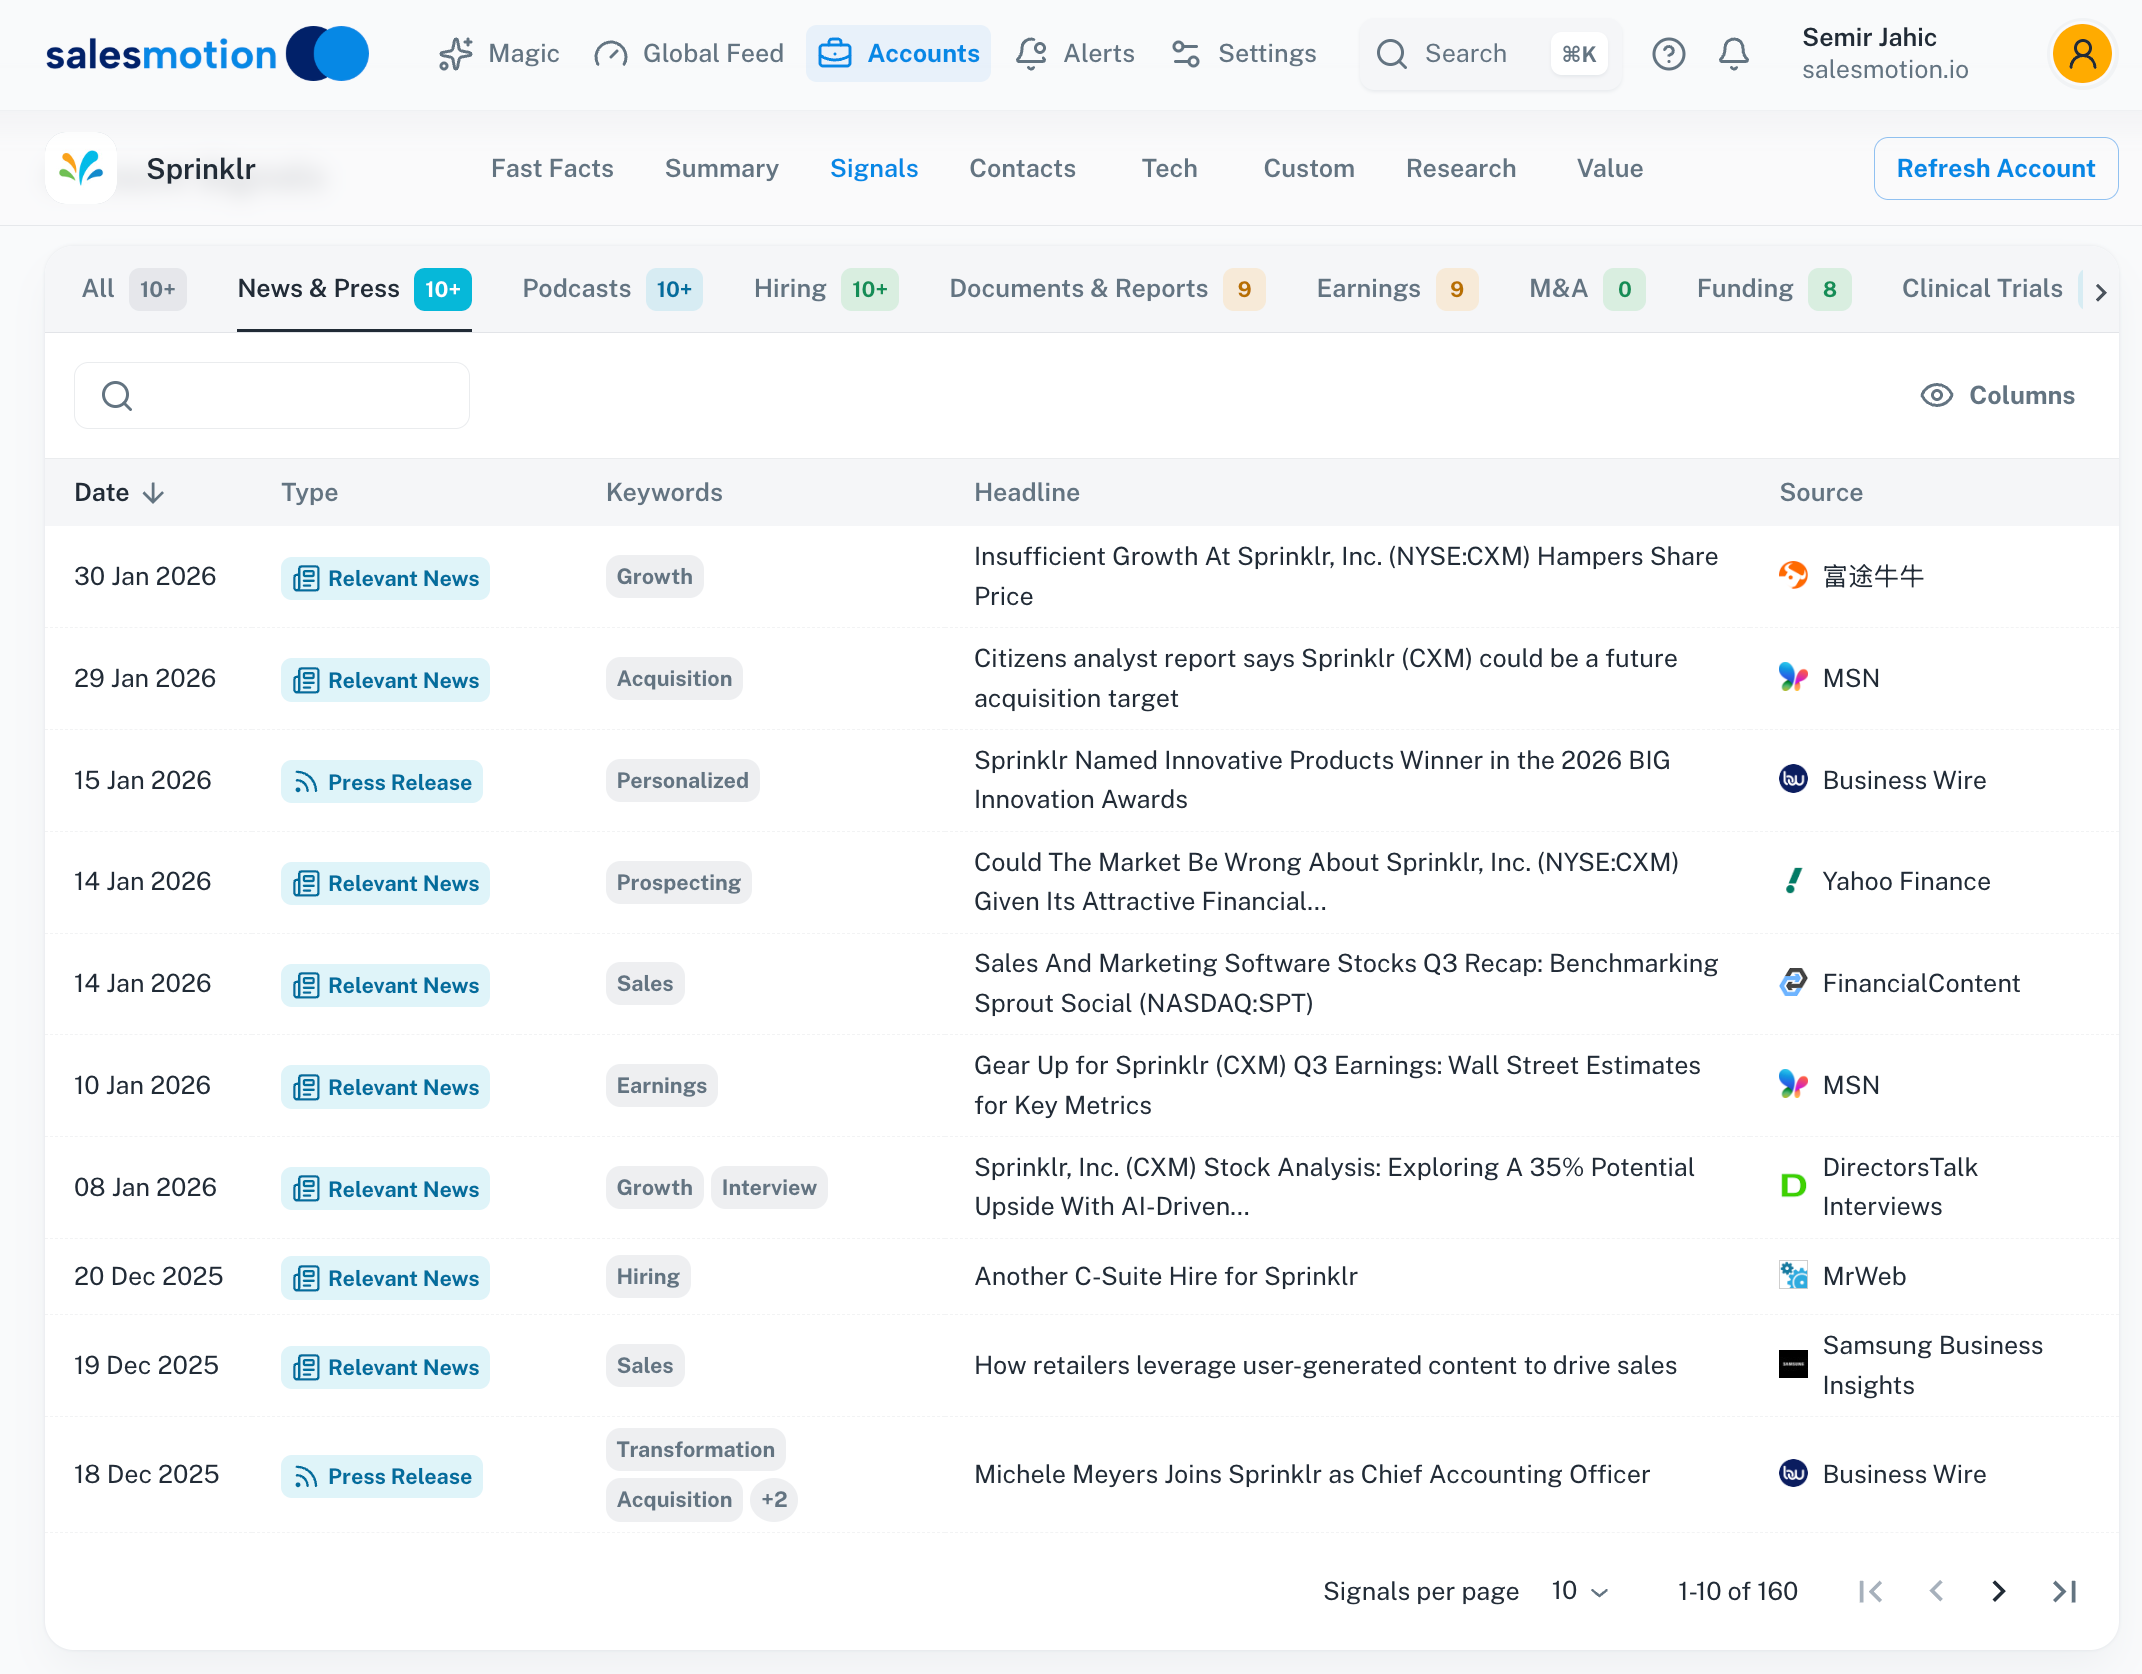Click the signals filter search field
The height and width of the screenshot is (1674, 2142).
272,396
